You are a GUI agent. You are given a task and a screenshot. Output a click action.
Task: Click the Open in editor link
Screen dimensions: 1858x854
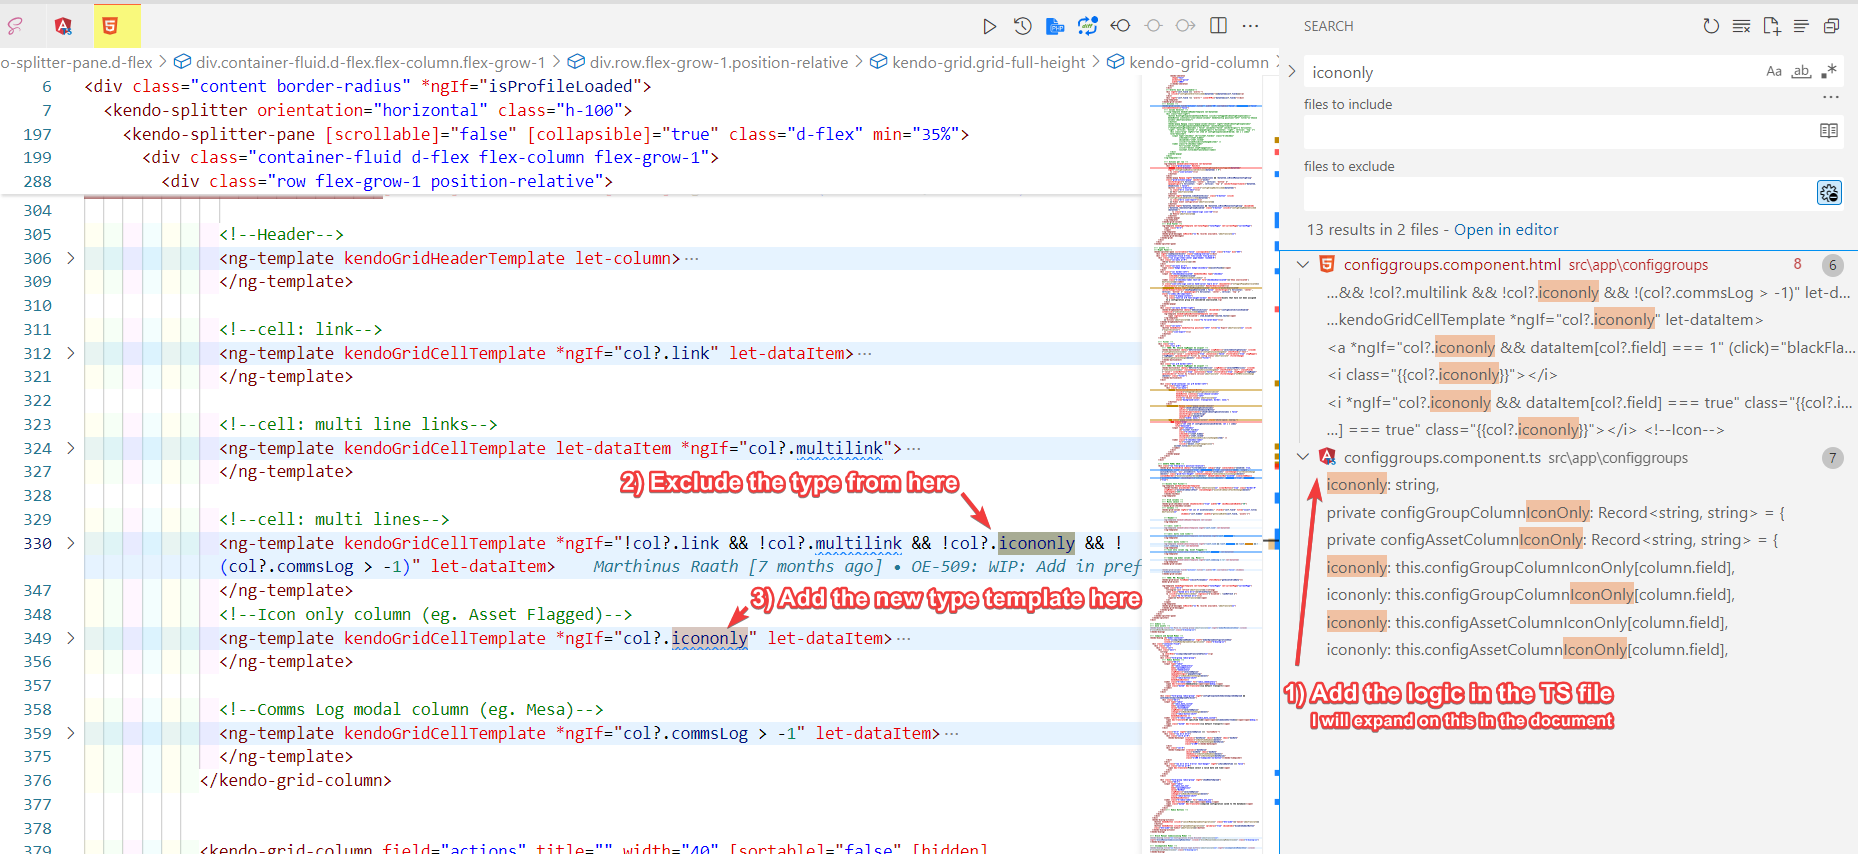tap(1505, 230)
